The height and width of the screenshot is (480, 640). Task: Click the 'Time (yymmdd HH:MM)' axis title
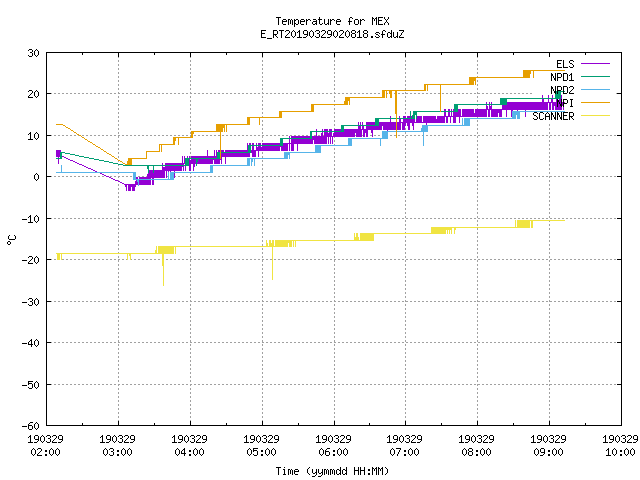pyautogui.click(x=332, y=471)
